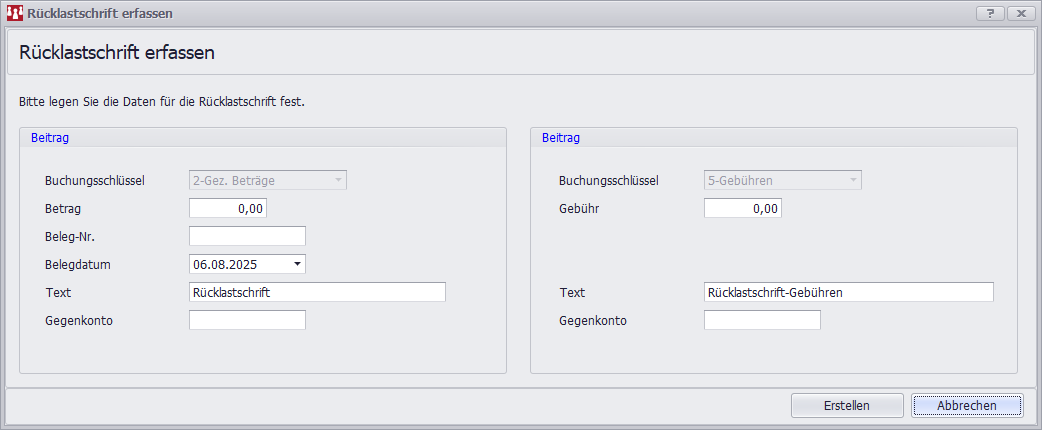Click the instruction text starting with Bitte
1042x430 pixels.
162,102
